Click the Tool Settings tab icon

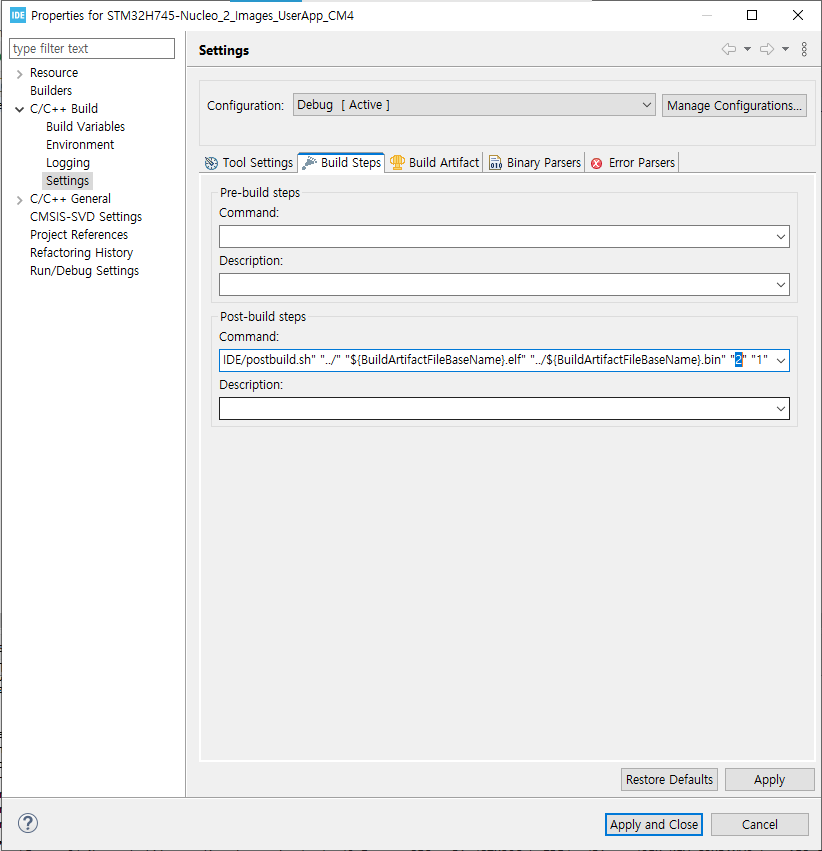(x=211, y=163)
